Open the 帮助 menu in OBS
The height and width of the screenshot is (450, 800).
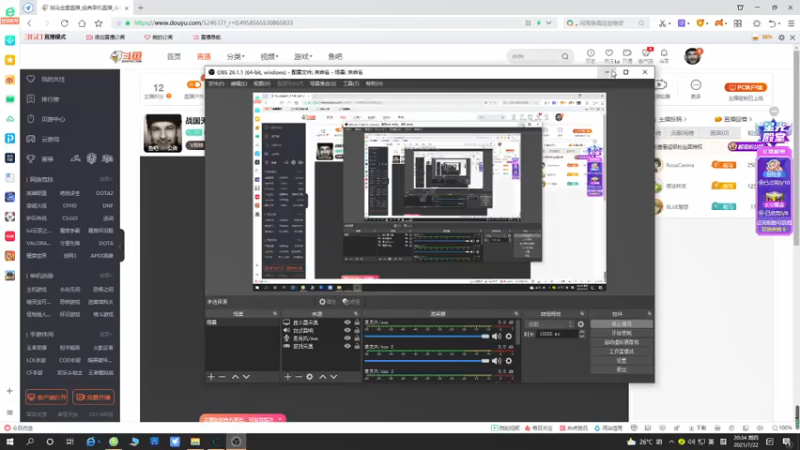click(374, 84)
